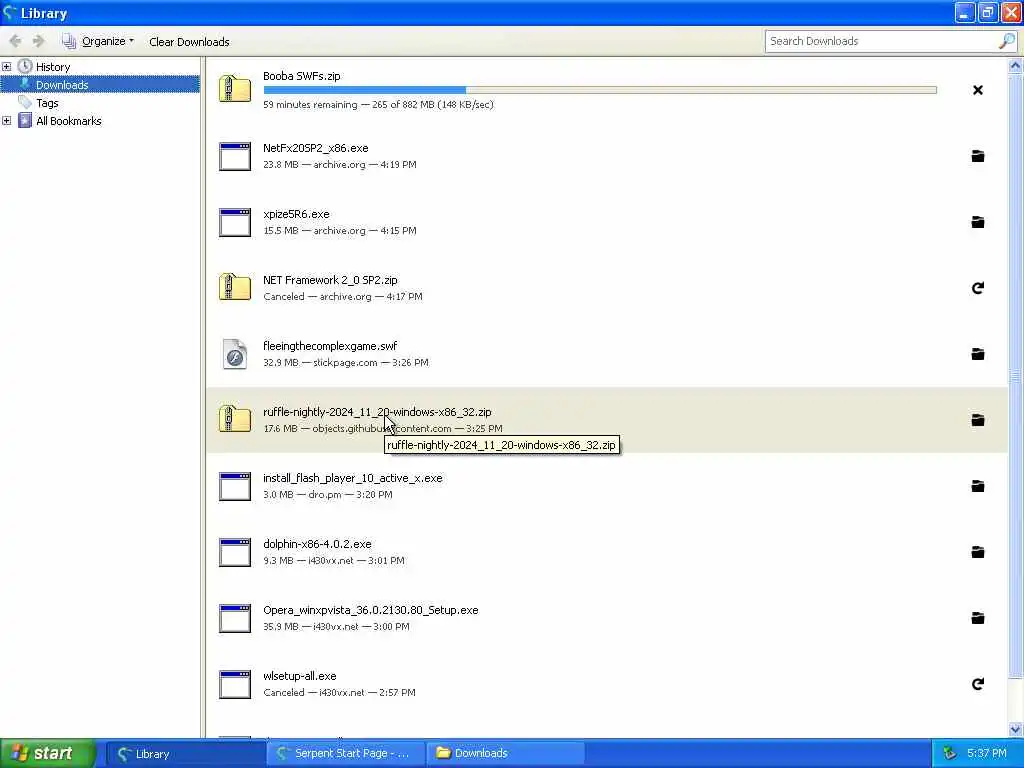Screen dimensions: 1024x768
Task: Select the NetFx20SP2_x86.exe entry
Action: click(x=607, y=156)
